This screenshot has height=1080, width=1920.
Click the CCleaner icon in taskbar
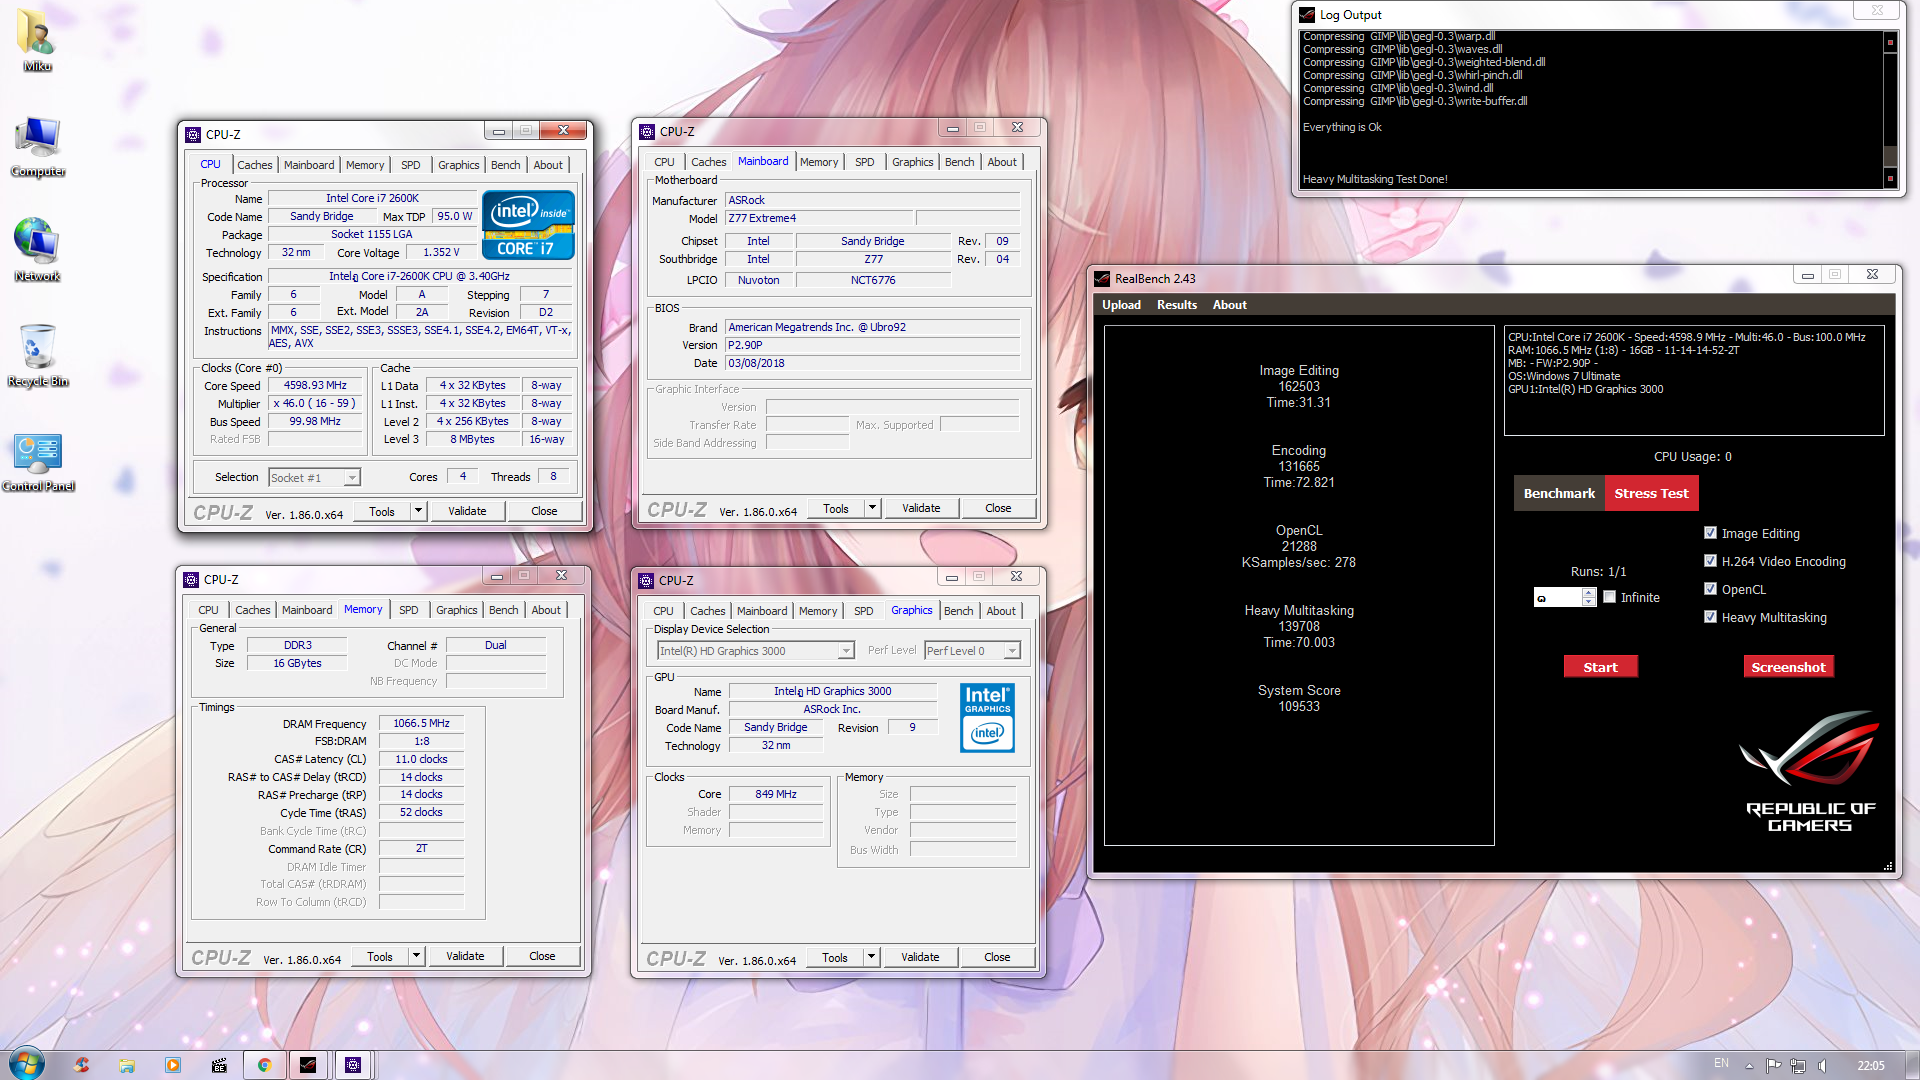pyautogui.click(x=81, y=1065)
